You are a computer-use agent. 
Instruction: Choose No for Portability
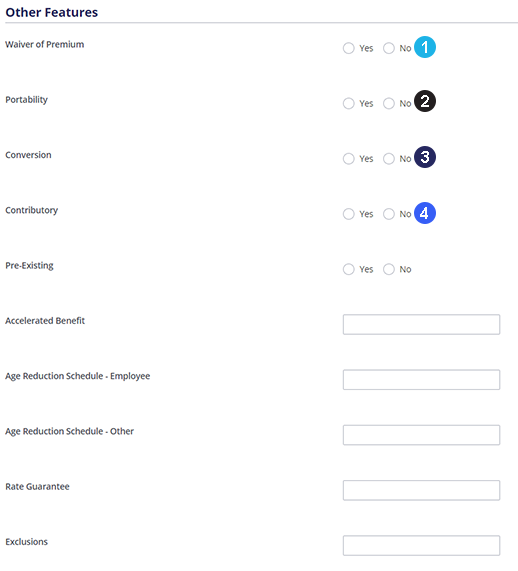pyautogui.click(x=389, y=103)
